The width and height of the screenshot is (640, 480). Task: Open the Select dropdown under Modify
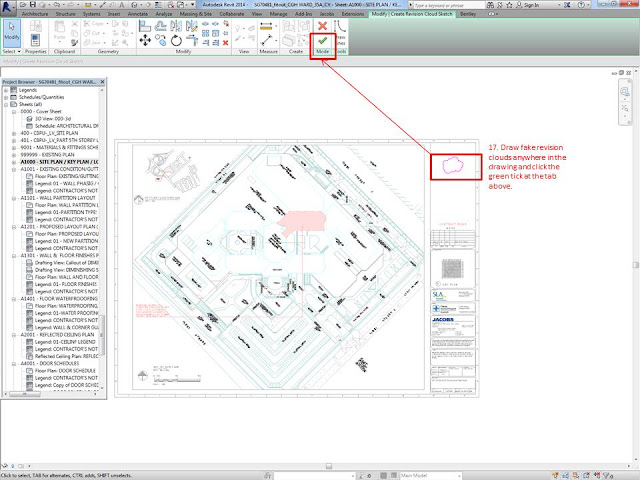click(11, 51)
